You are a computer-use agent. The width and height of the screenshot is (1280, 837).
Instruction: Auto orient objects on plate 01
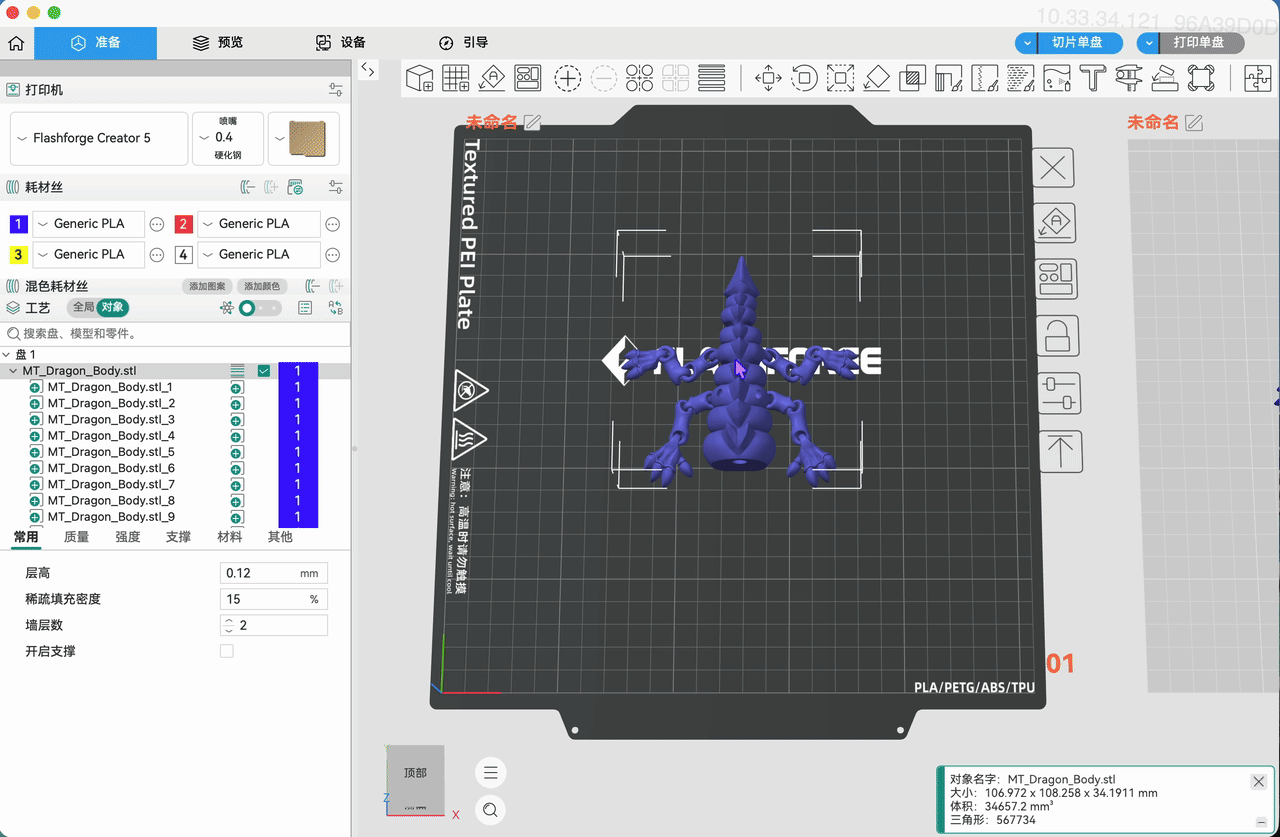pos(1056,223)
